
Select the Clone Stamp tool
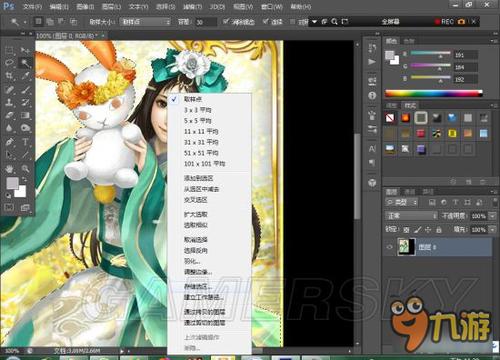point(9,102)
